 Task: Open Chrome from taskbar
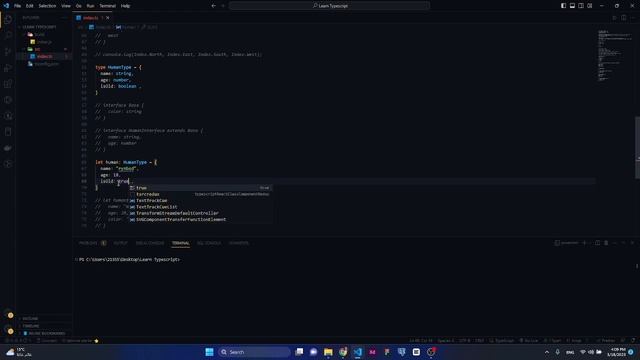coord(343,352)
